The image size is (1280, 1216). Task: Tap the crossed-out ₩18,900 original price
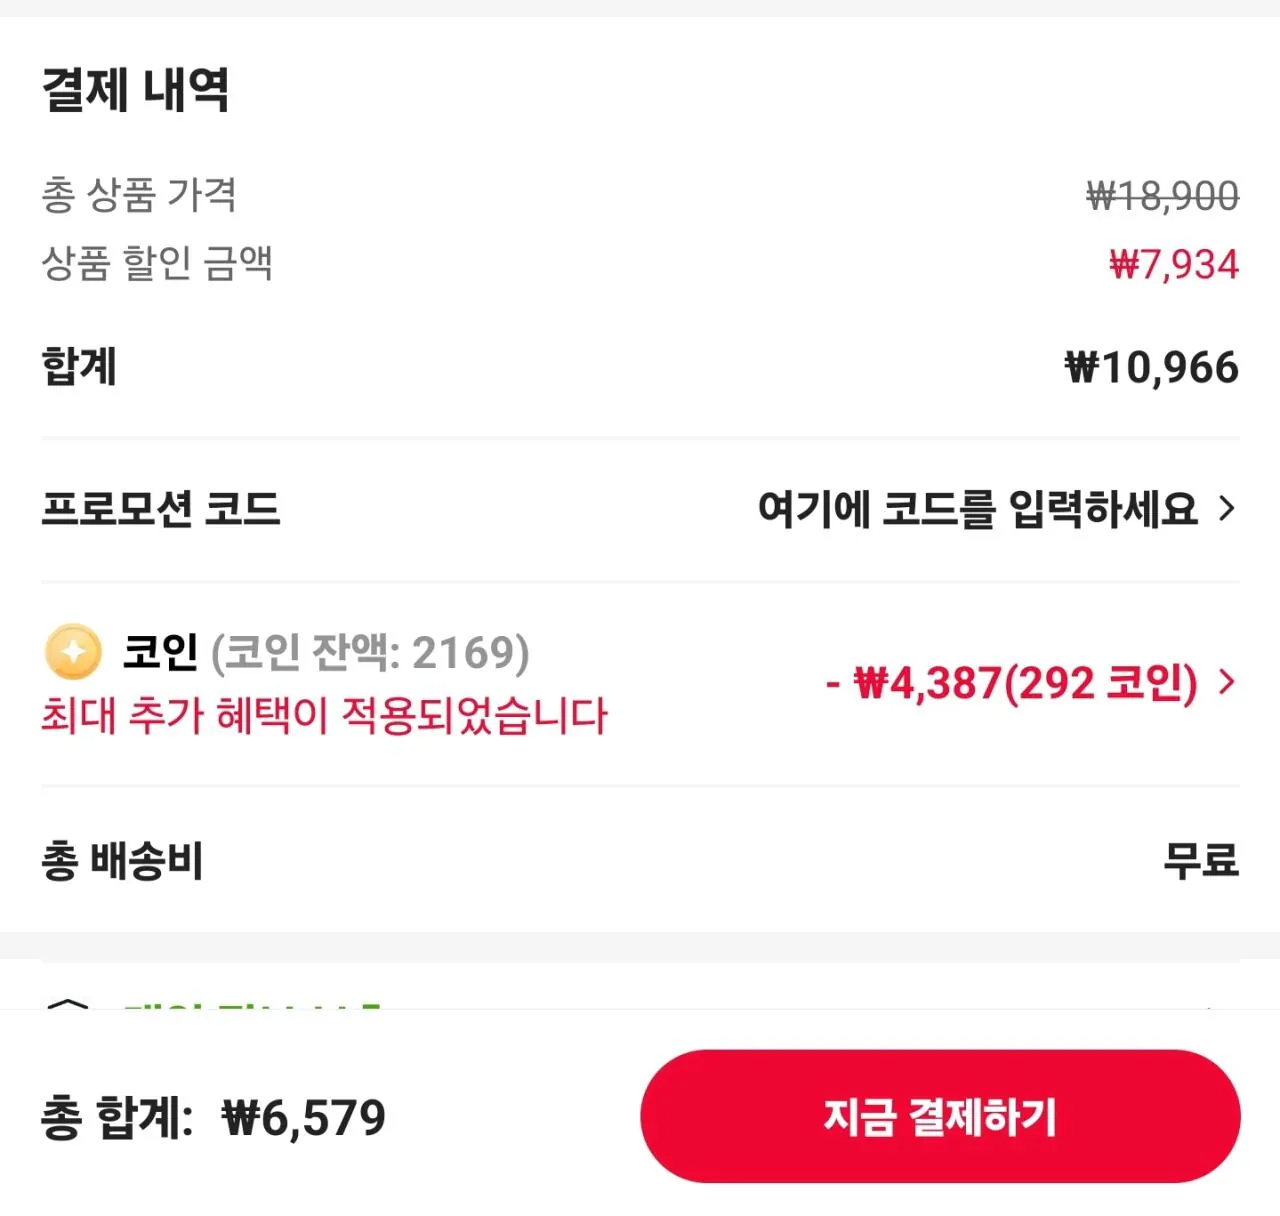click(x=1162, y=196)
